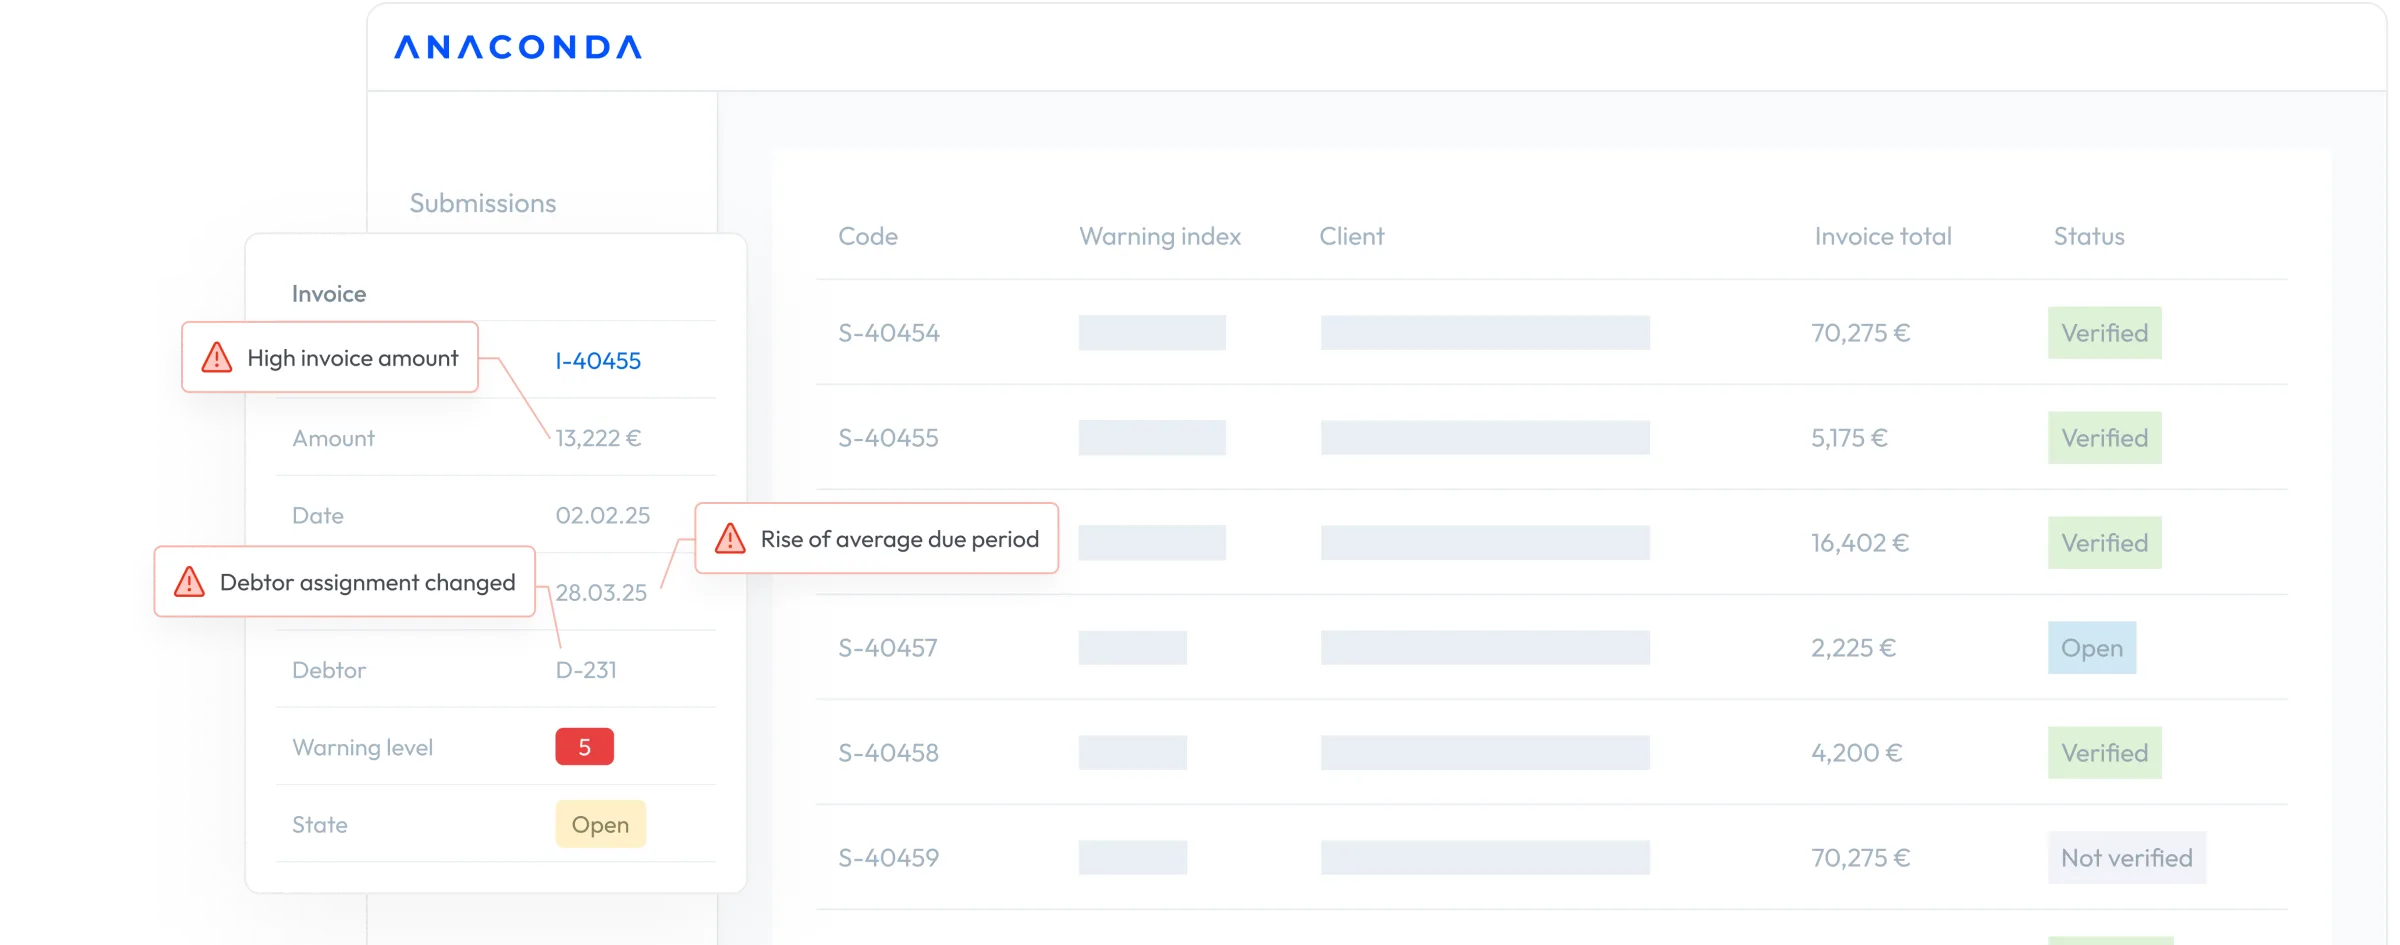Open invoice link I-40455
Image resolution: width=2400 pixels, height=945 pixels.
(x=598, y=360)
